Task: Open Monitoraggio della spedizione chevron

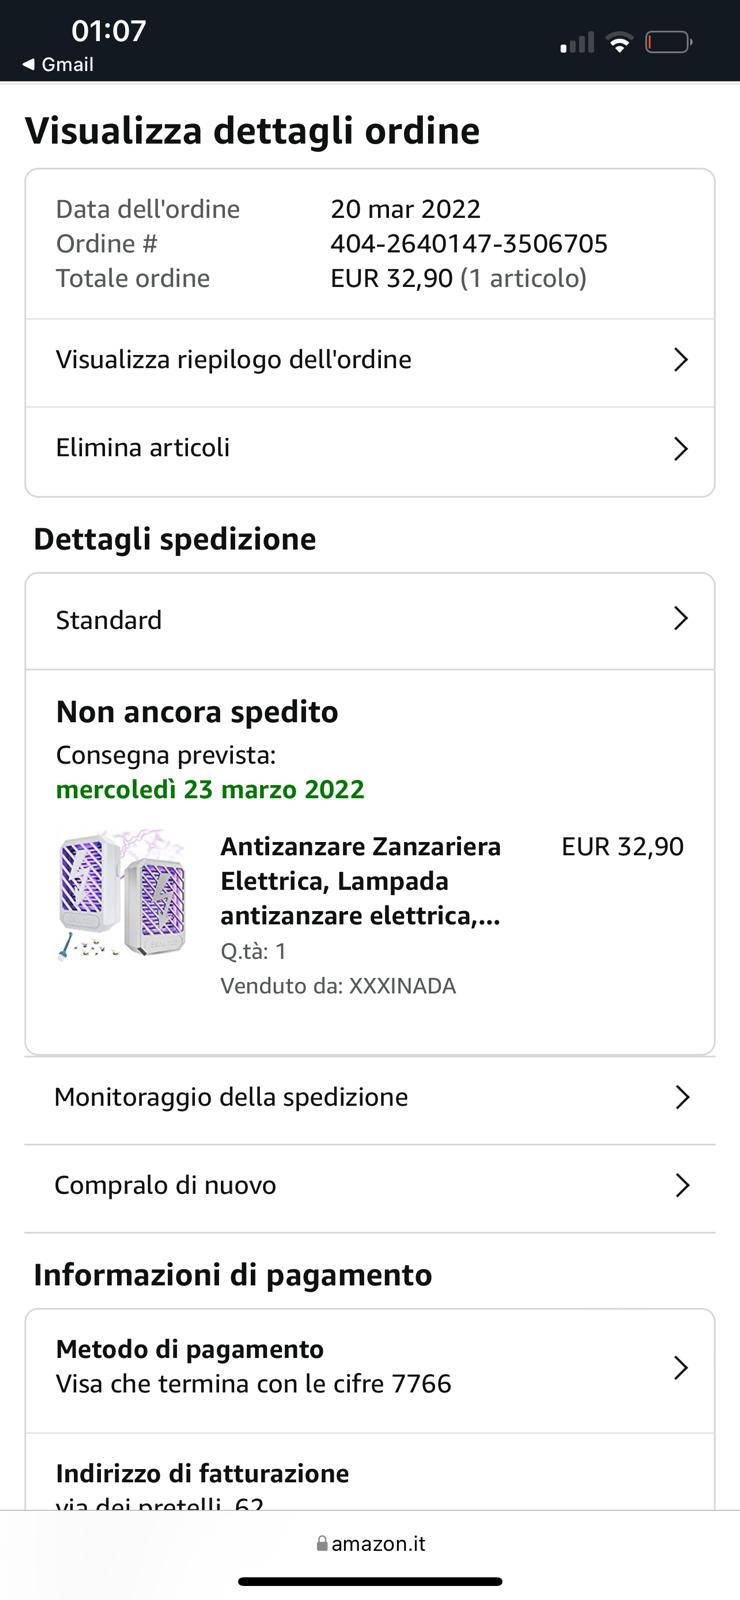Action: click(682, 1097)
